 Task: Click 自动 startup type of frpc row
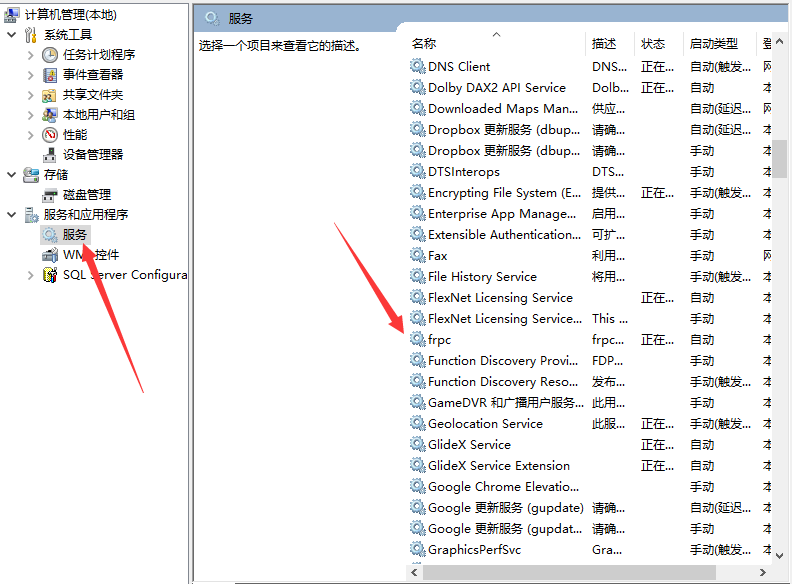[702, 340]
